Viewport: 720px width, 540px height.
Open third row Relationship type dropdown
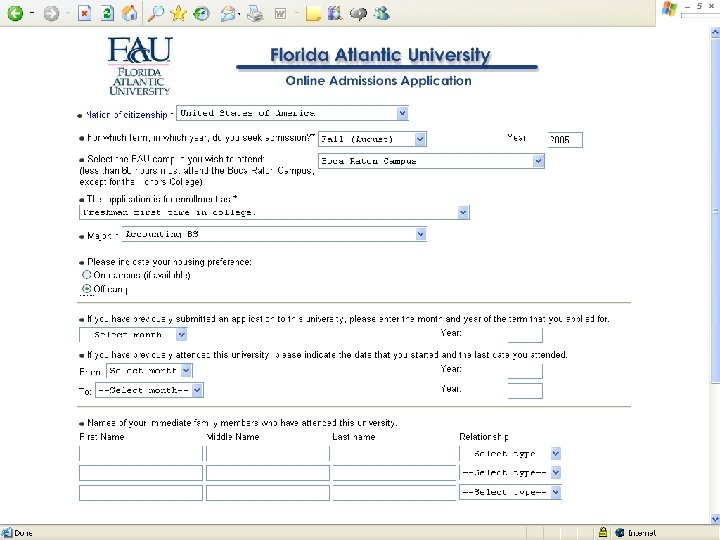tap(510, 492)
